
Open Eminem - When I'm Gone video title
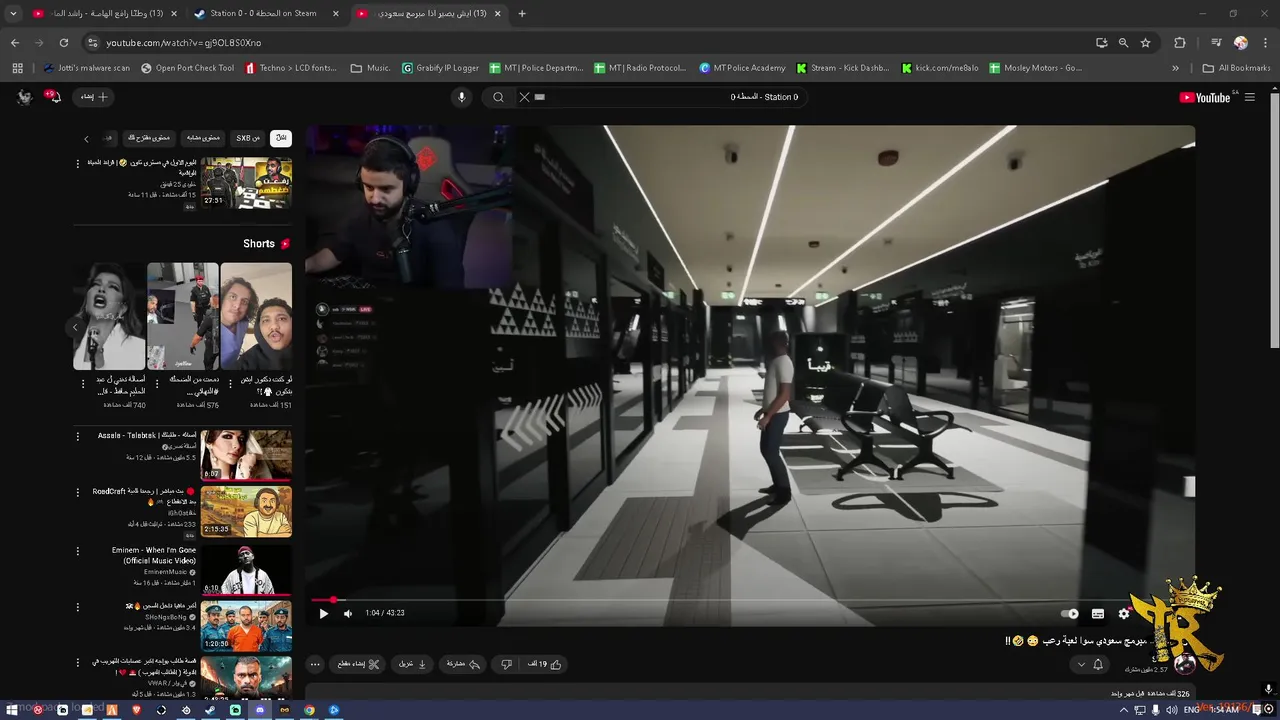coord(154,555)
